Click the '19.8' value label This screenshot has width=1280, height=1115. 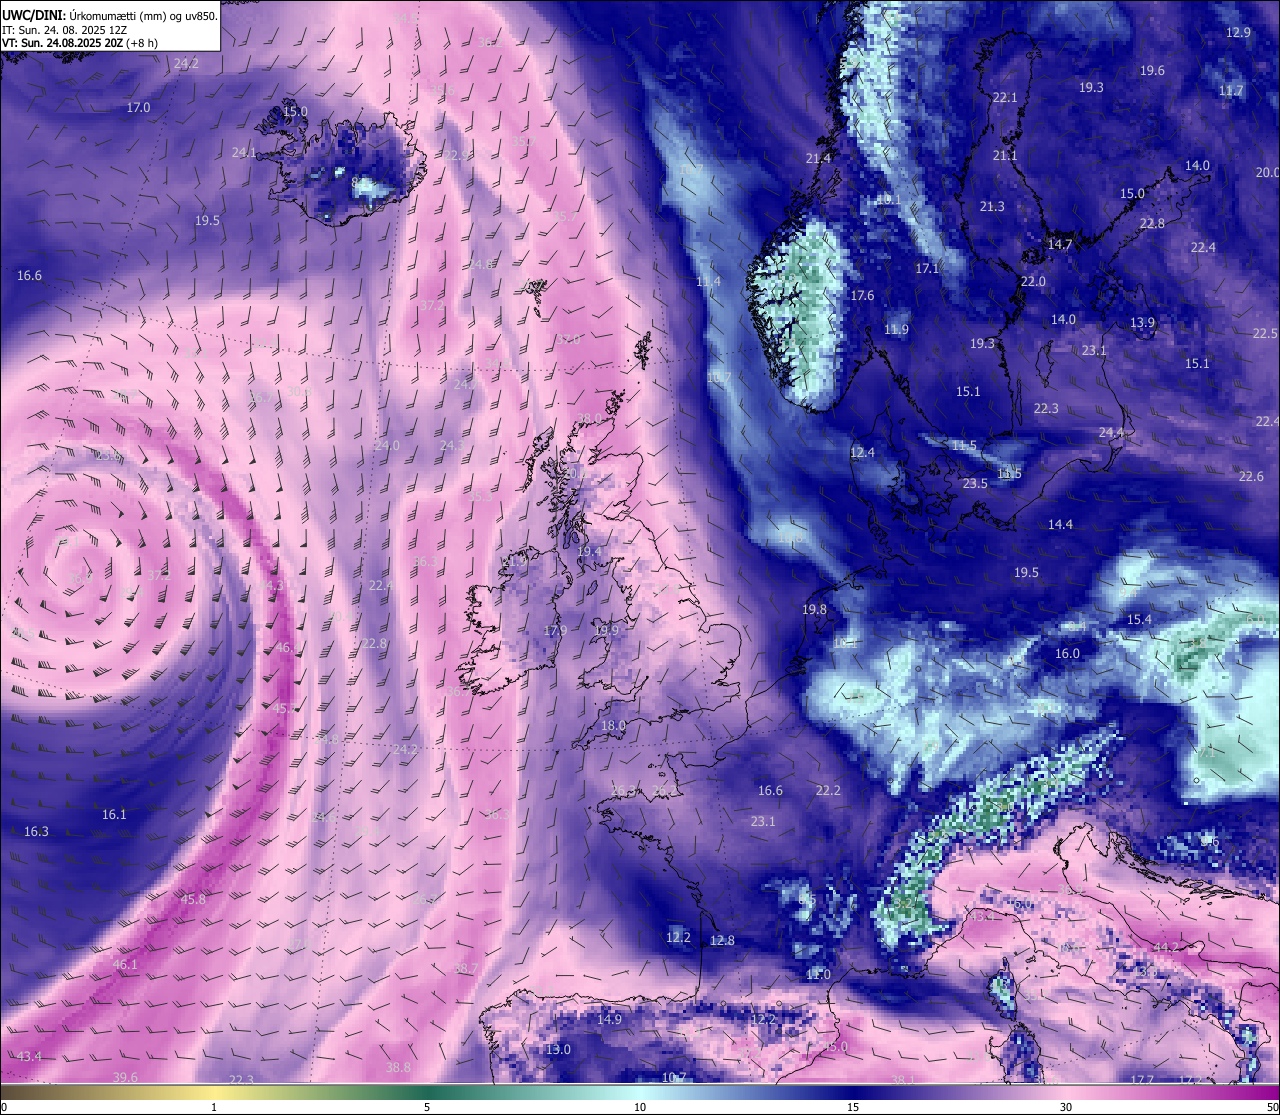click(x=814, y=609)
